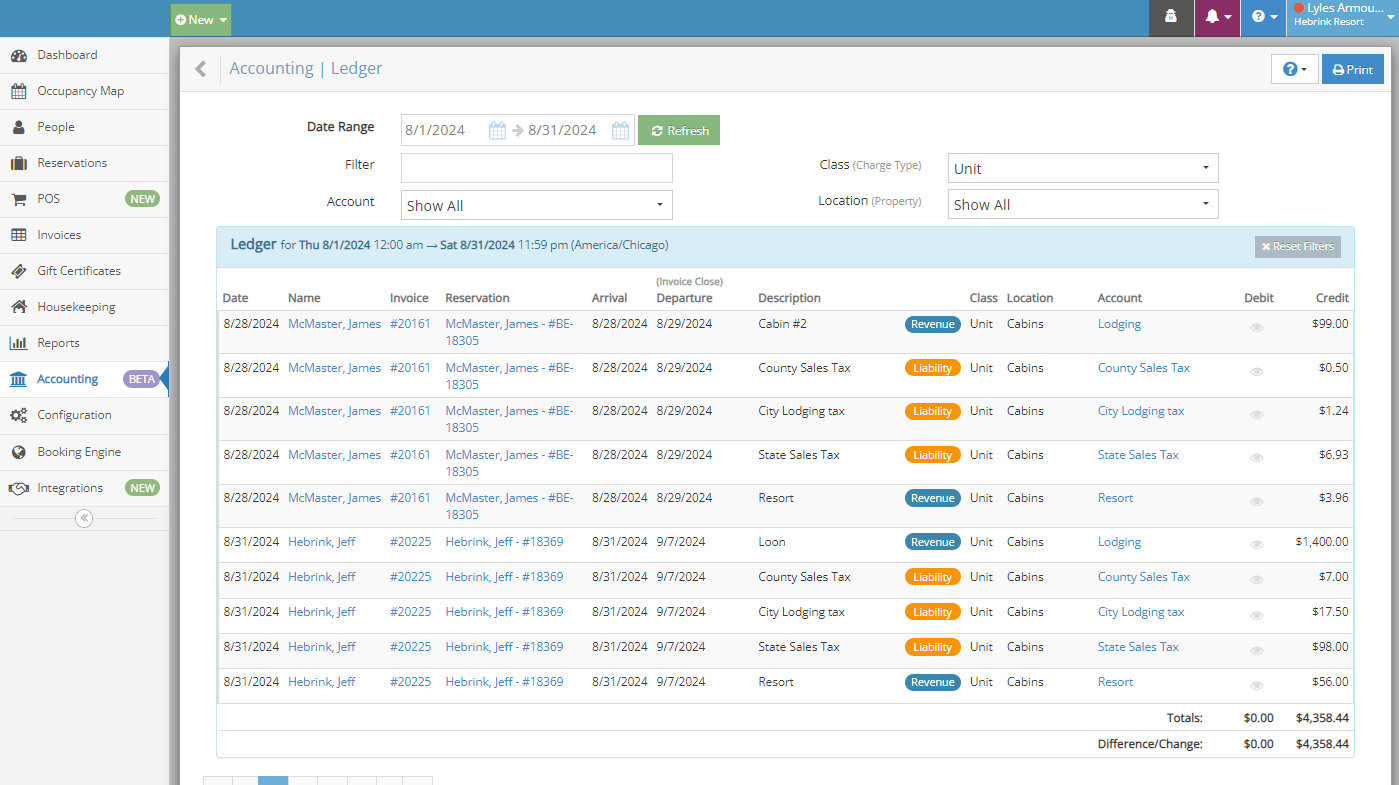Click the Print button
Viewport: 1399px width, 785px height.
coord(1352,69)
